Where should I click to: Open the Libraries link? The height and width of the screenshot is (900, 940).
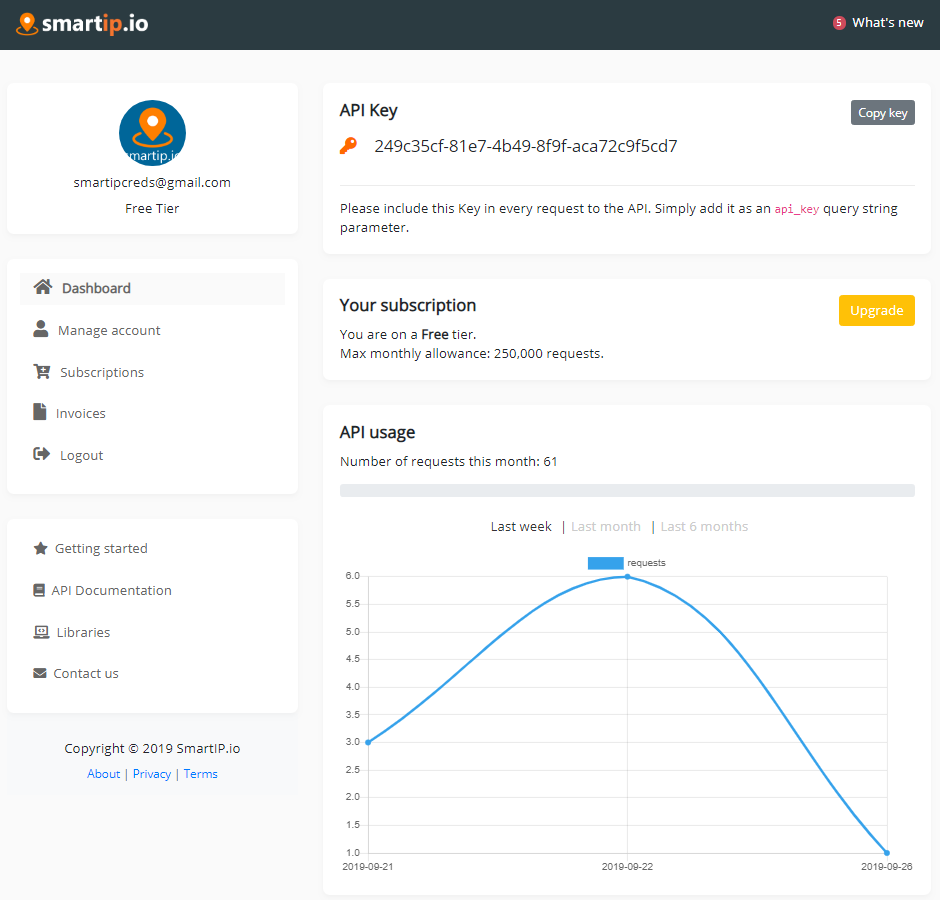tap(83, 633)
